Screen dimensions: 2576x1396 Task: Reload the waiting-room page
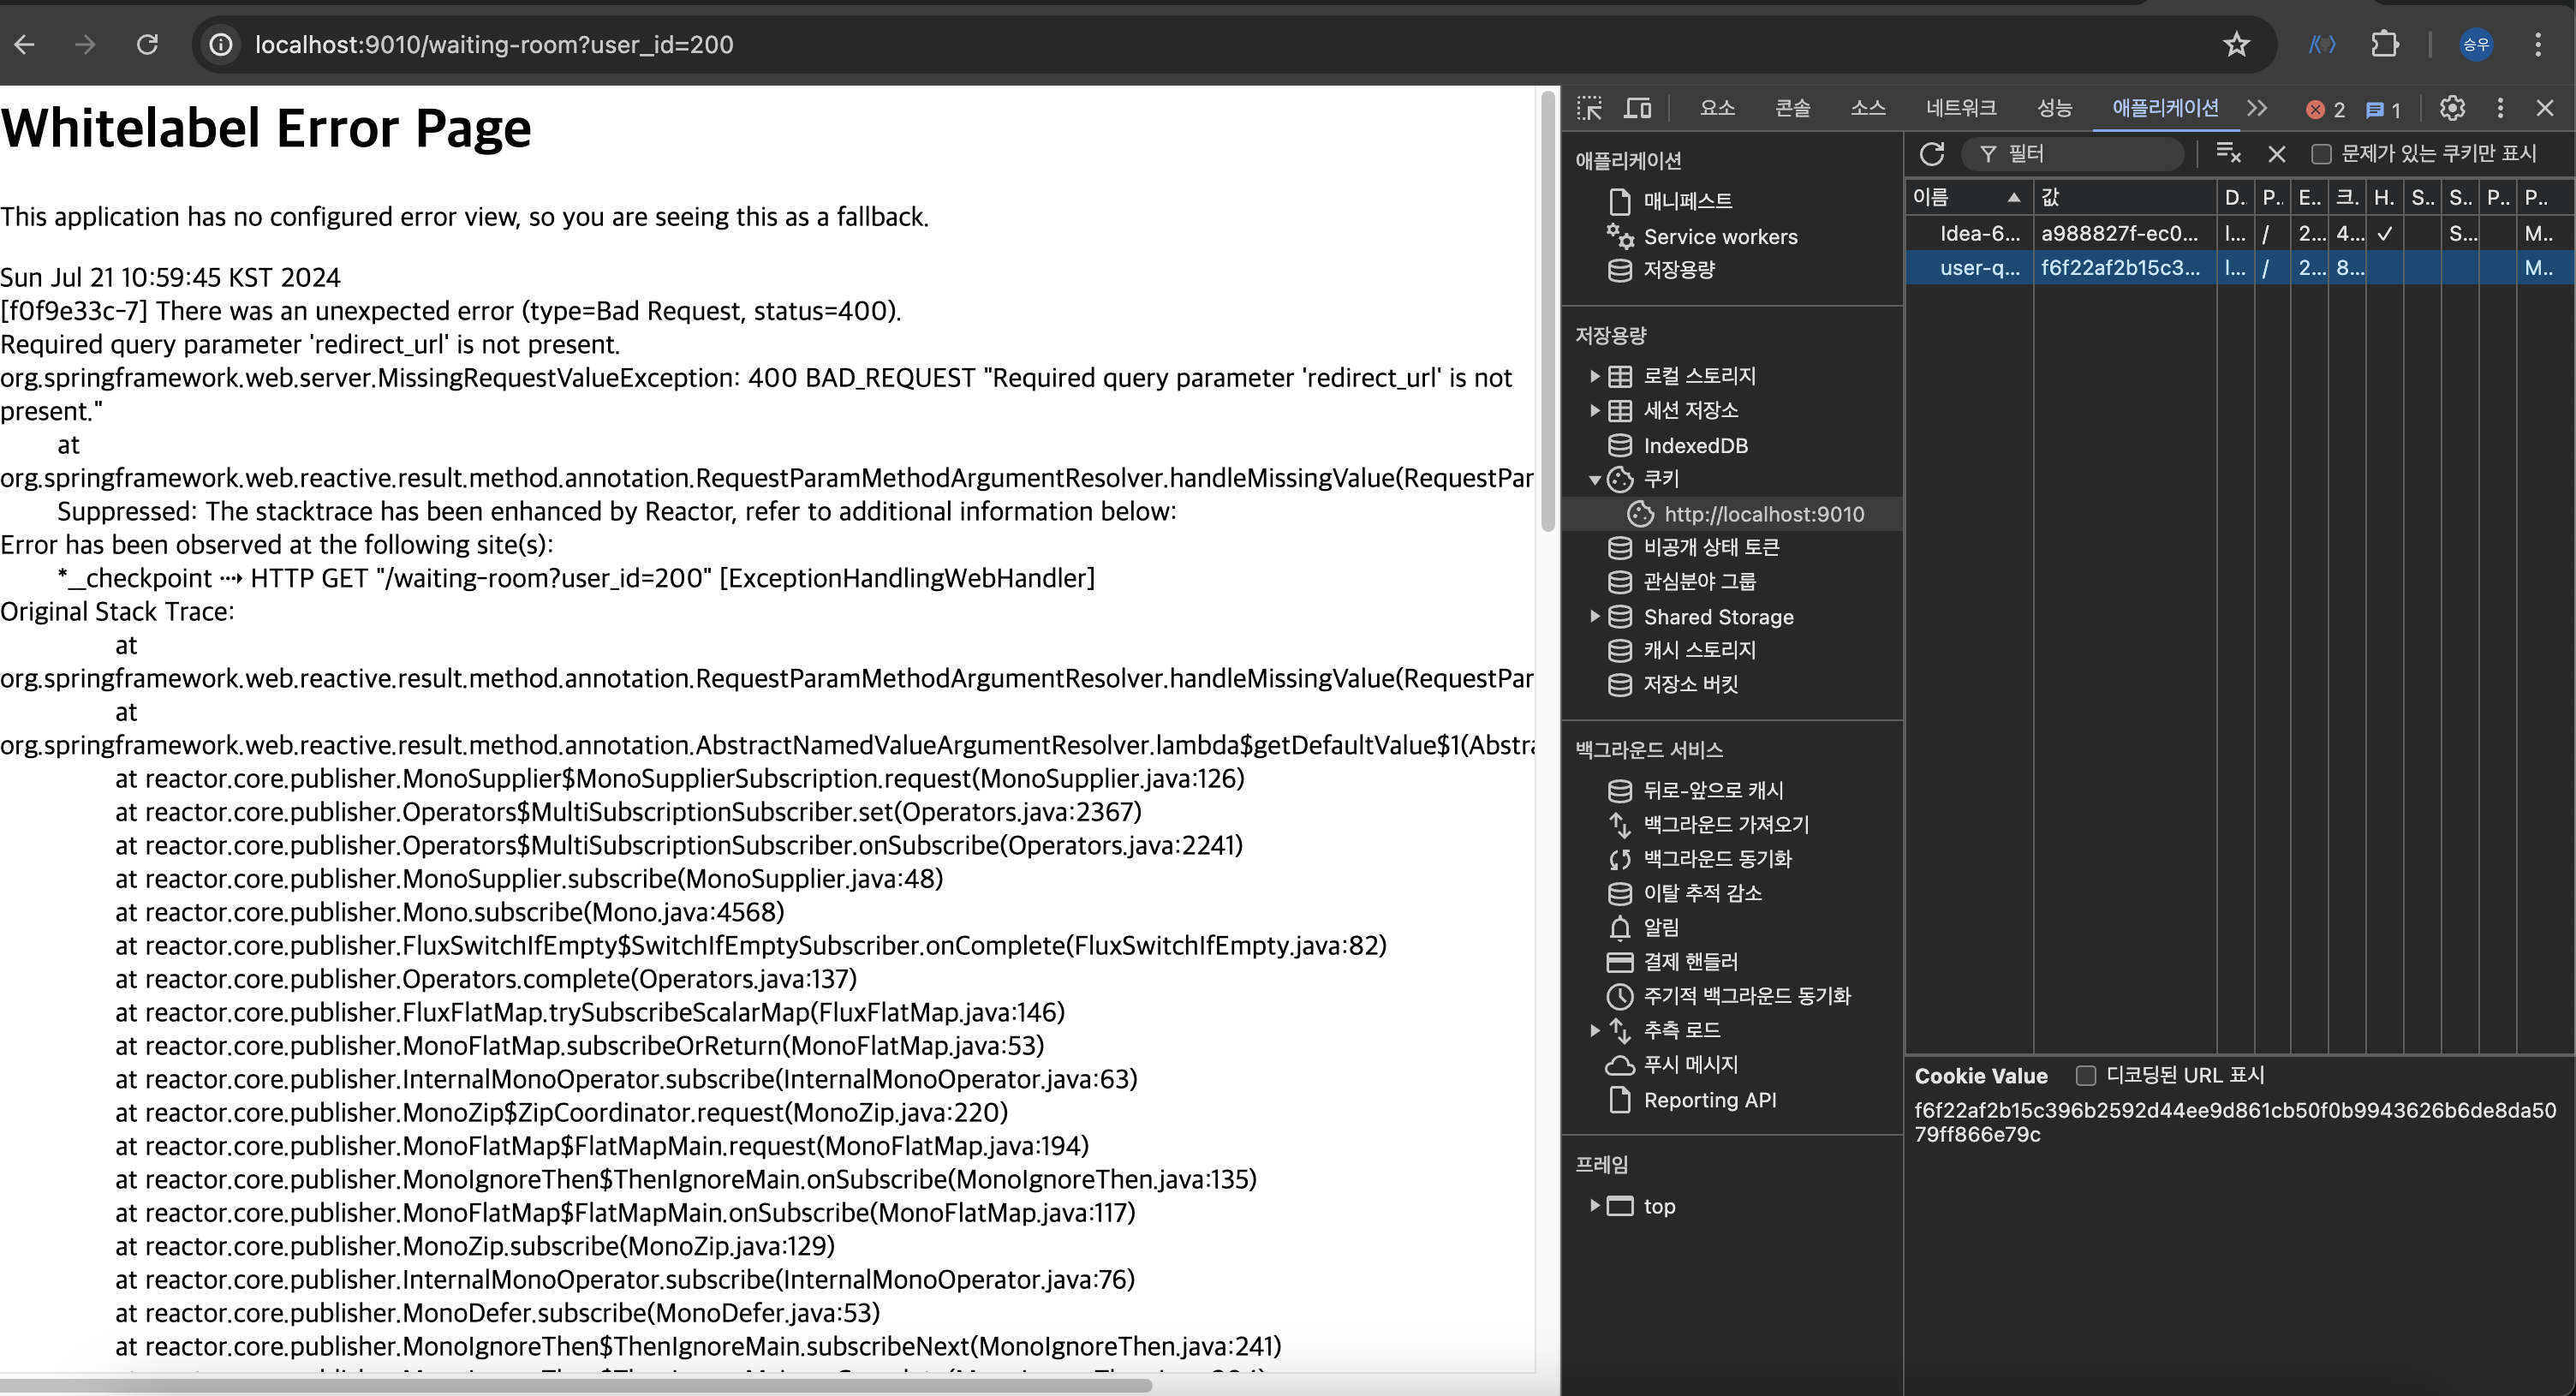tap(147, 44)
